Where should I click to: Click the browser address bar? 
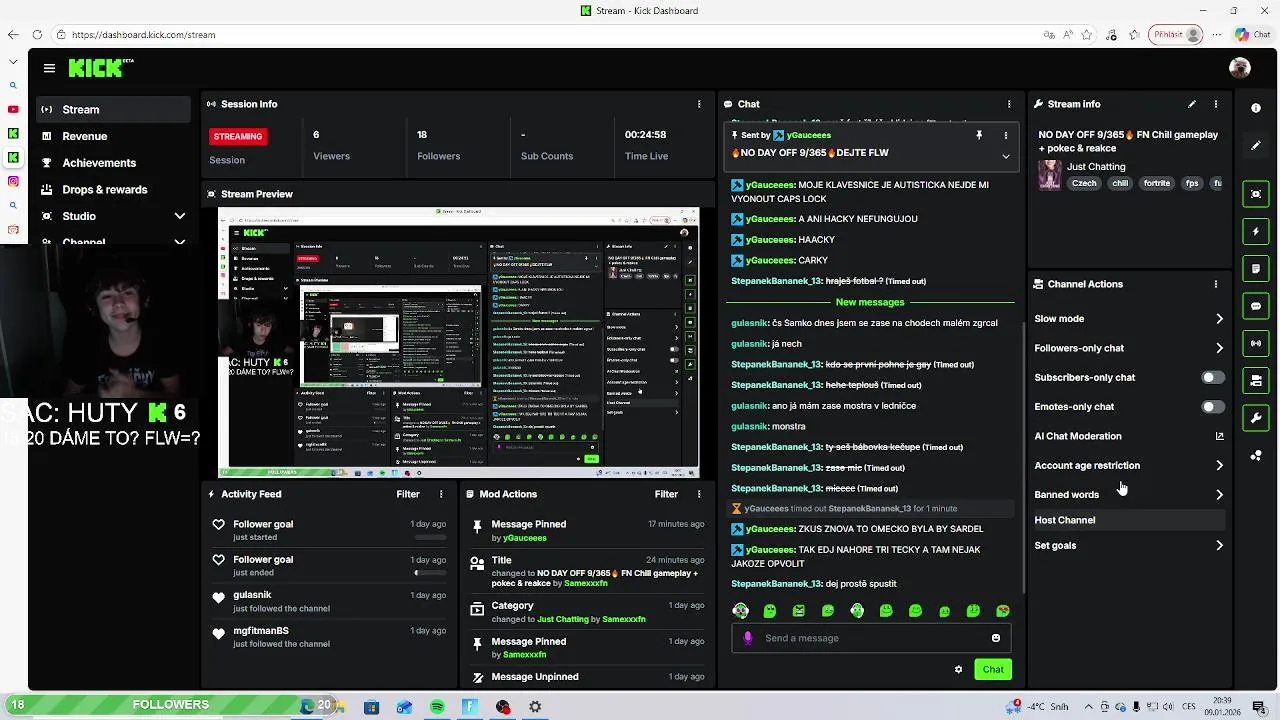[575, 34]
